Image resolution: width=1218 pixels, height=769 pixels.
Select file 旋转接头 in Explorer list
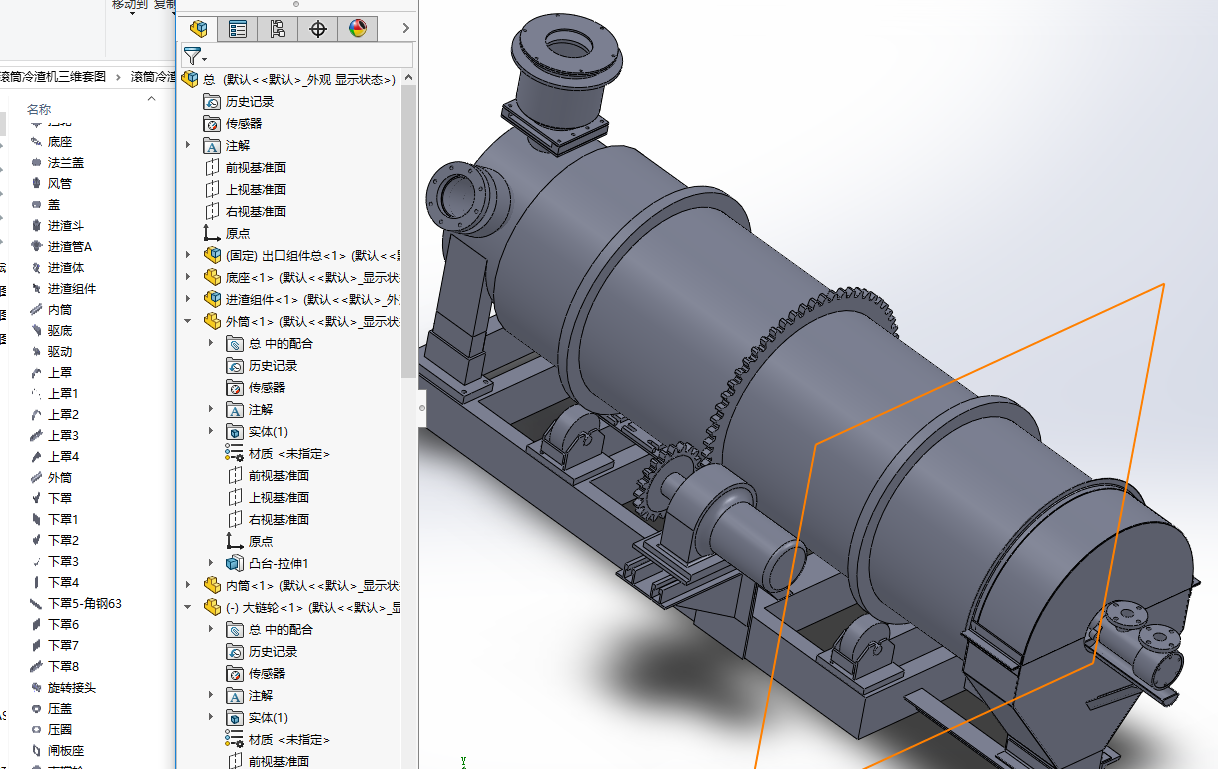(x=72, y=687)
